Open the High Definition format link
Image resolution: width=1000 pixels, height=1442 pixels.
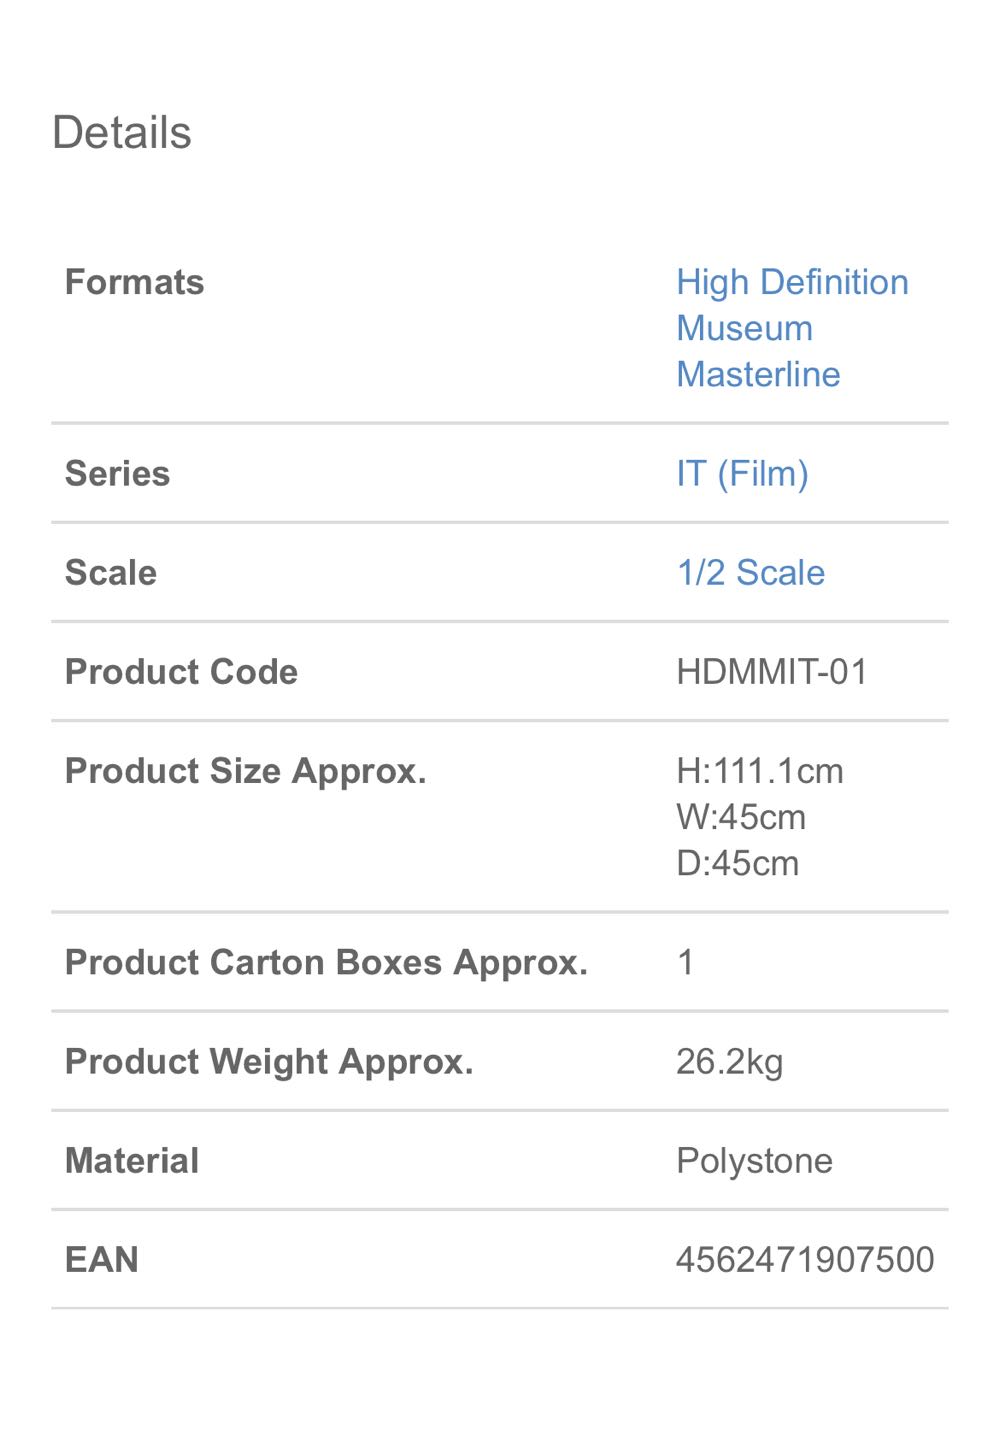[792, 282]
